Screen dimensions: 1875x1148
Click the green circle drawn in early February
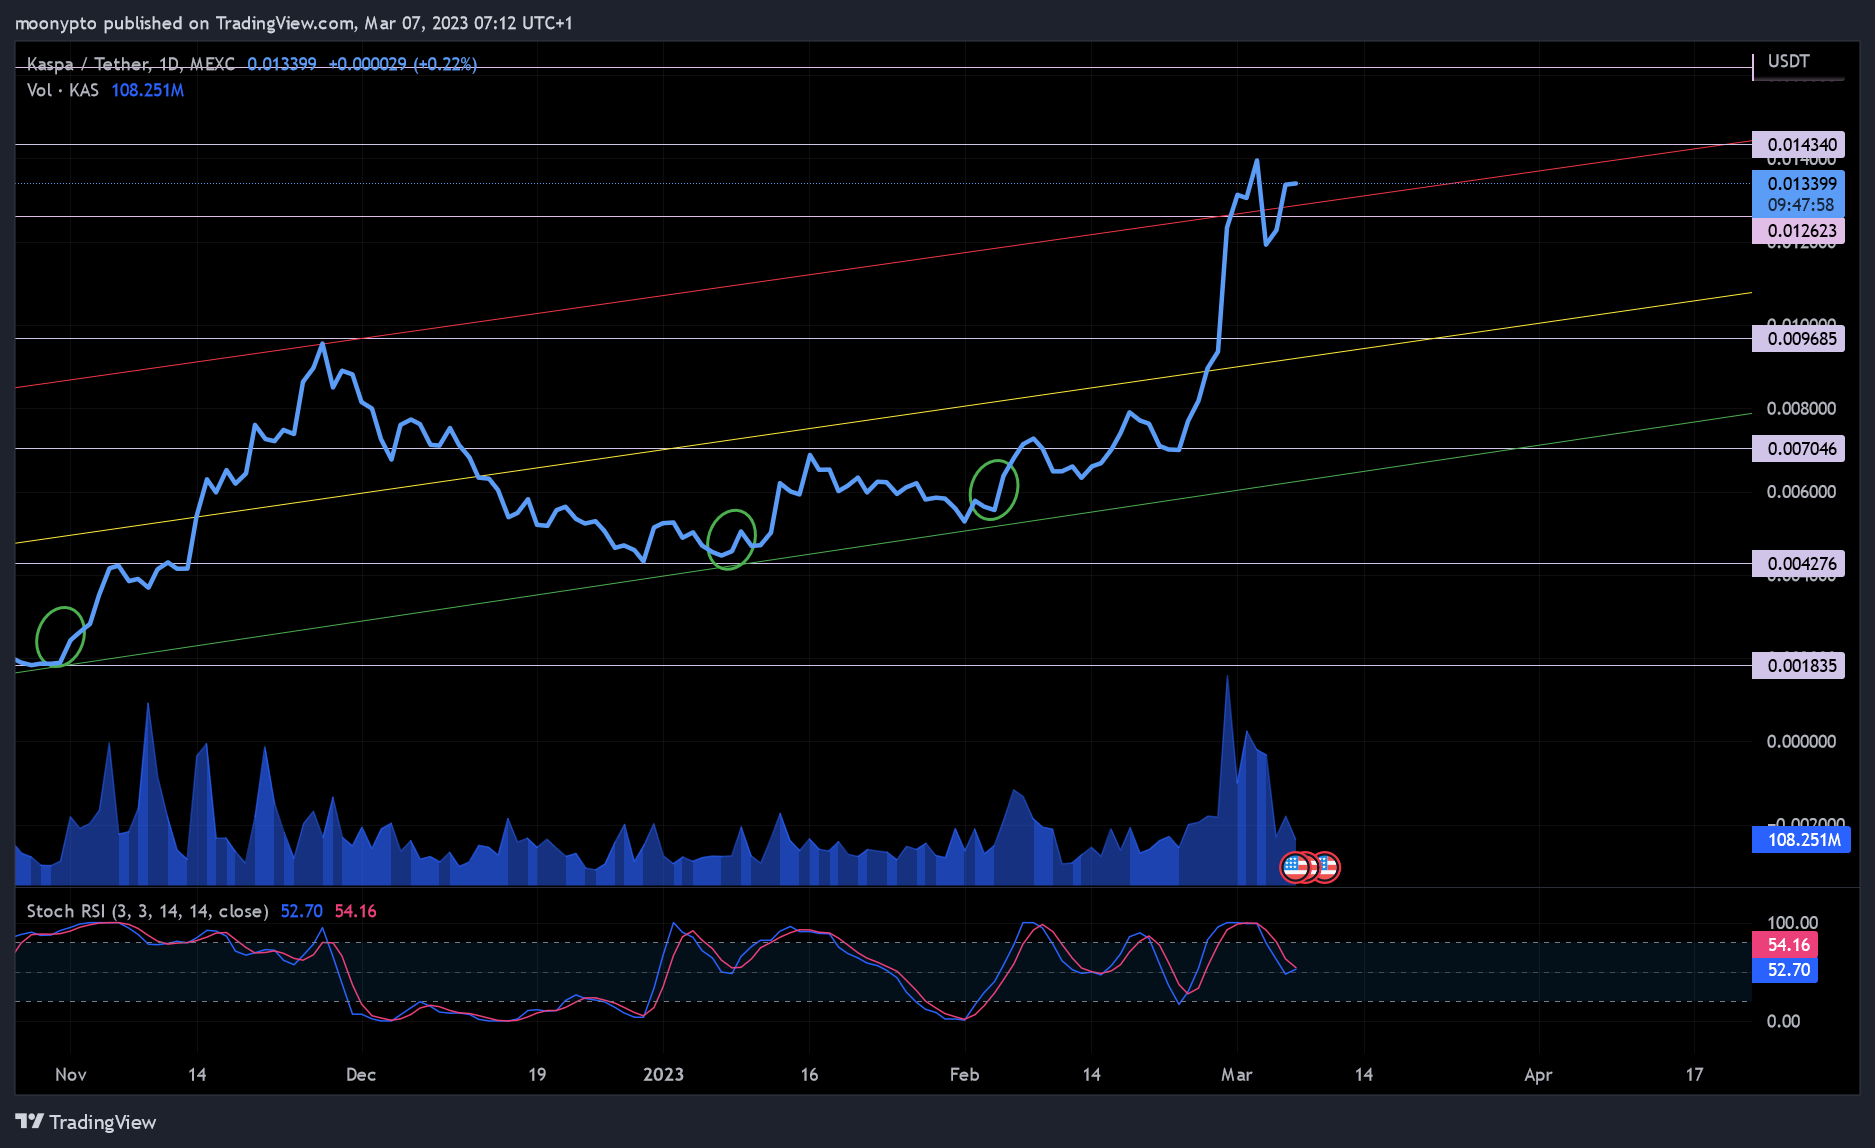point(994,489)
